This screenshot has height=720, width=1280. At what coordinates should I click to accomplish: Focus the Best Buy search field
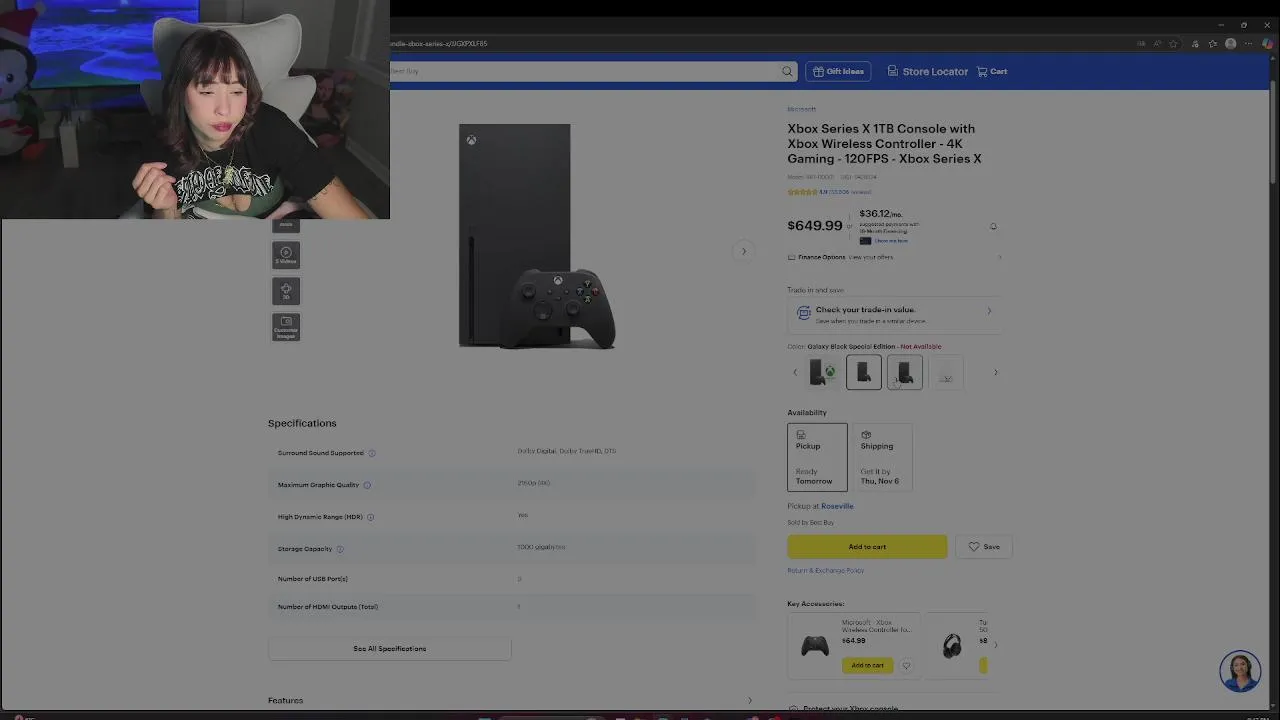tap(585, 71)
